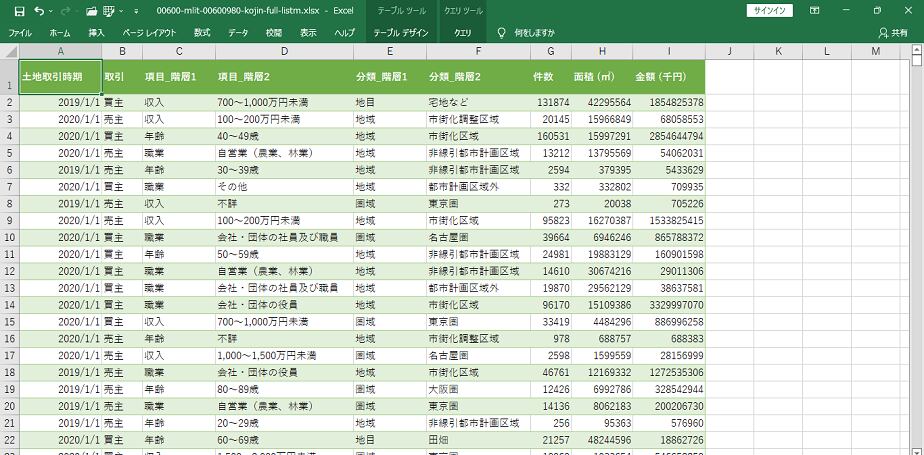Click the Save icon in the quick access toolbar
The image size is (924, 455).
coord(18,10)
